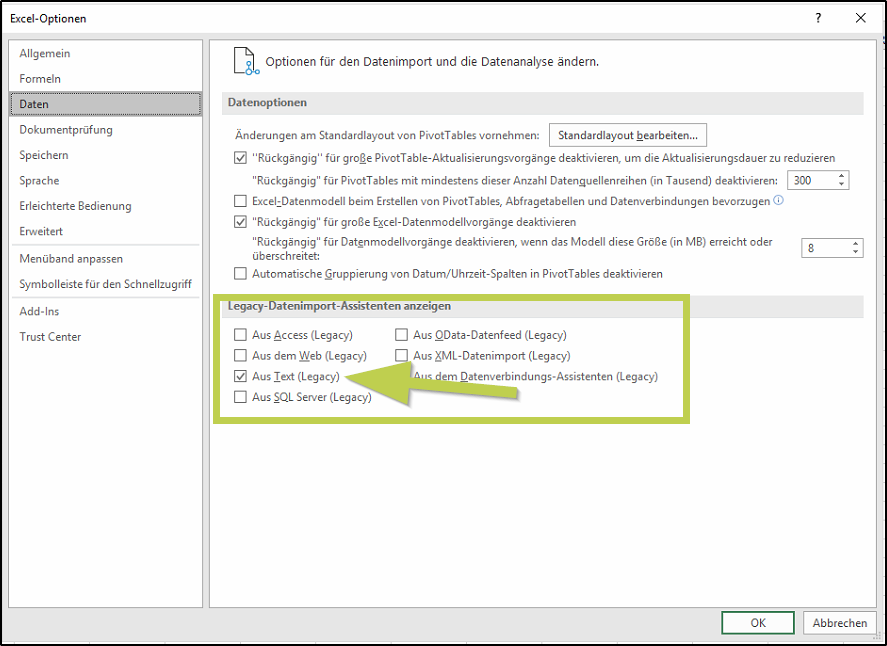Confirm the options with OK
This screenshot has height=646, width=887.
(x=758, y=623)
